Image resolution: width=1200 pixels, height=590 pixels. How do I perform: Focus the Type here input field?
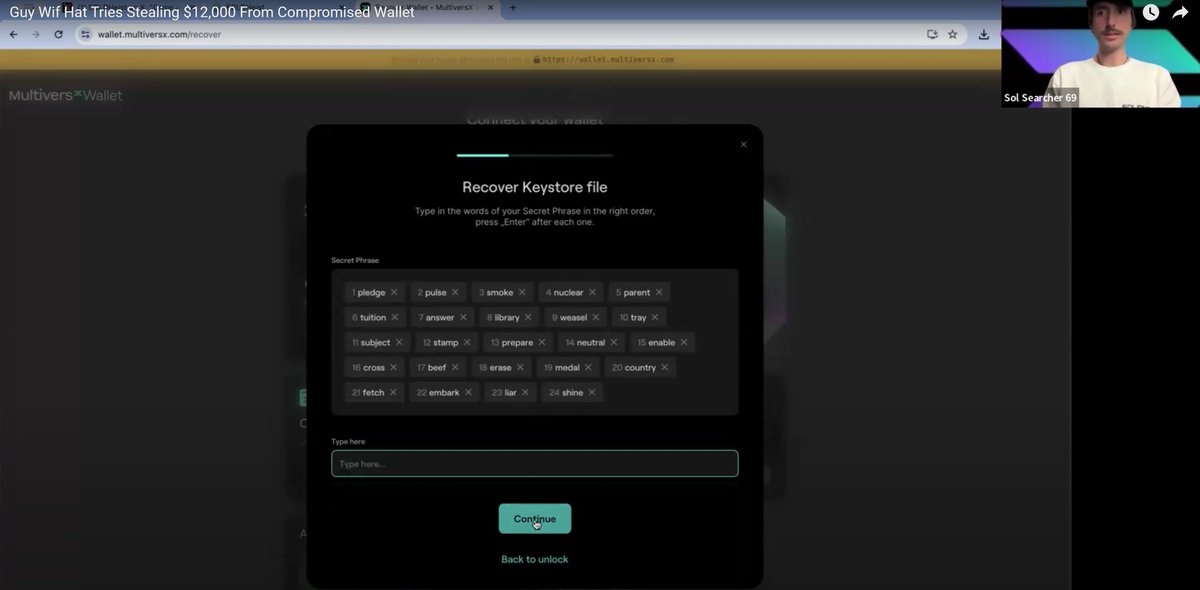[x=535, y=463]
